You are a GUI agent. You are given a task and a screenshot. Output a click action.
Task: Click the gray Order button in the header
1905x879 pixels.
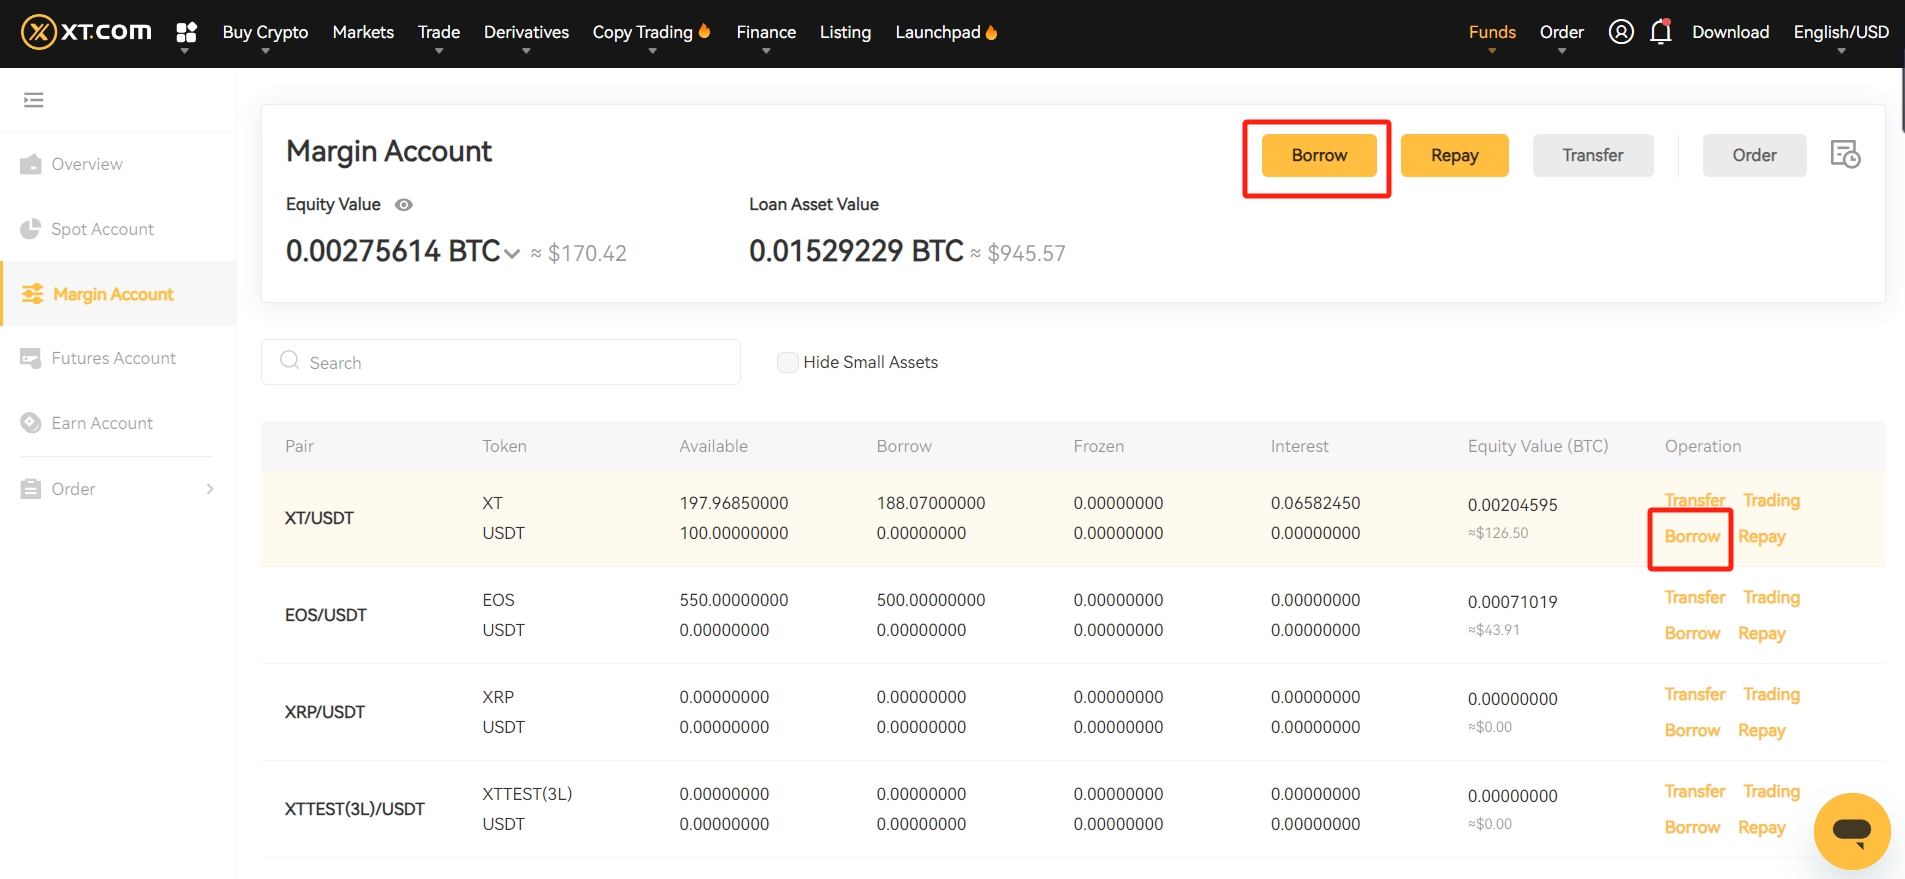pyautogui.click(x=1754, y=155)
